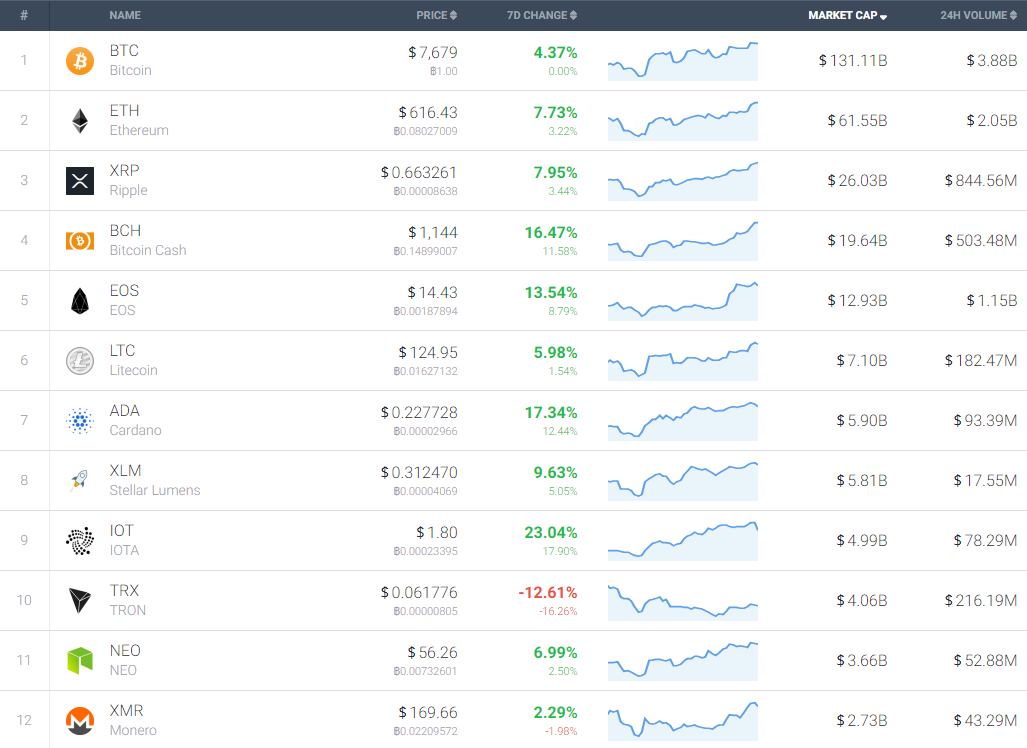The image size is (1027, 748).
Task: Click Bitcoin price $7,679
Action: pyautogui.click(x=433, y=52)
